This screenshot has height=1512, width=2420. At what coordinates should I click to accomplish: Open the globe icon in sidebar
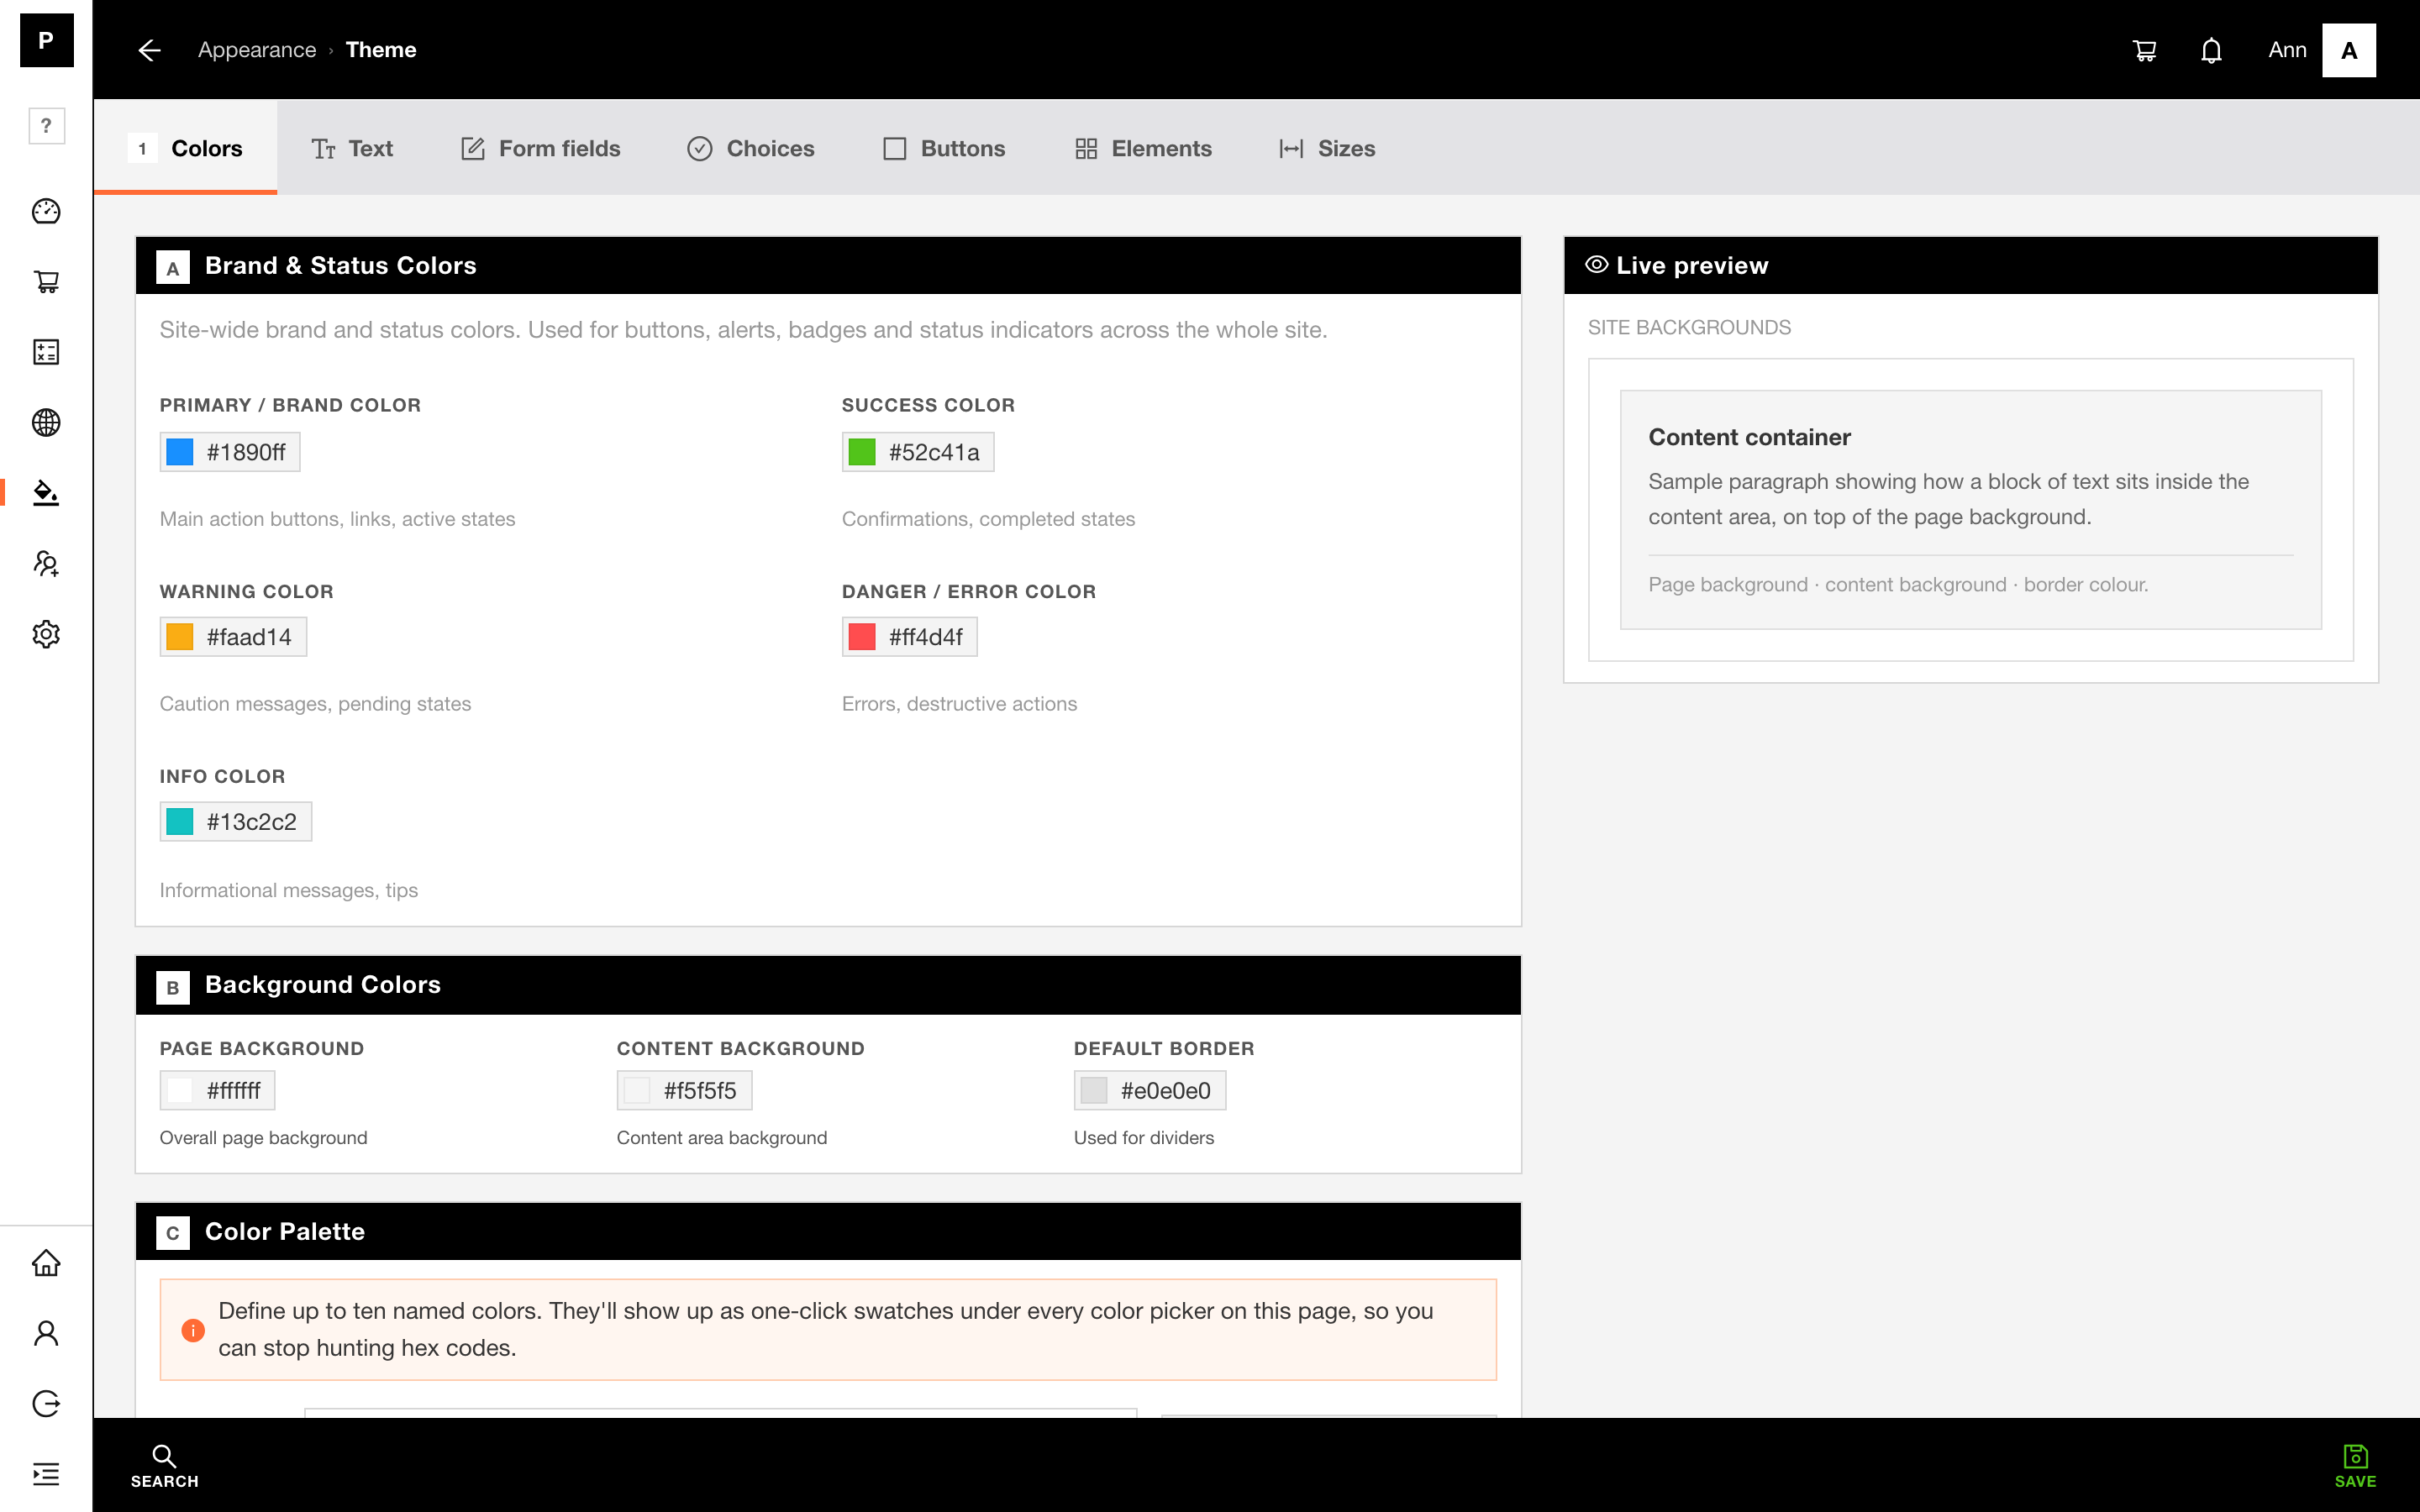pyautogui.click(x=46, y=422)
